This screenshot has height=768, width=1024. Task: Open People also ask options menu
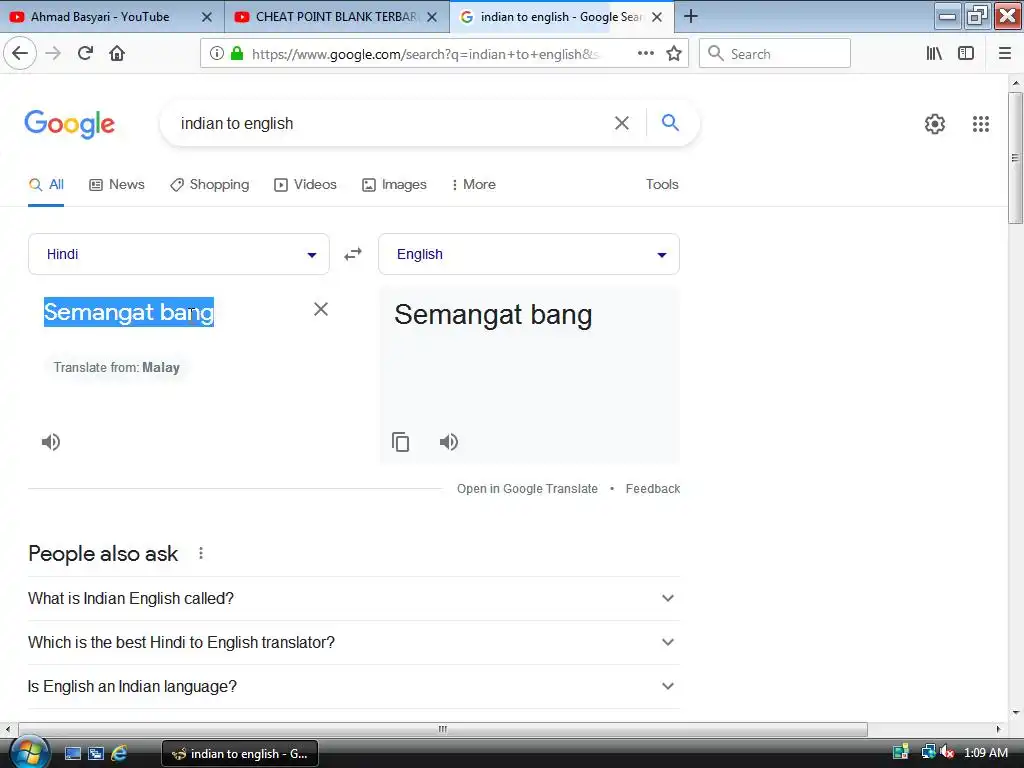pyautogui.click(x=201, y=553)
